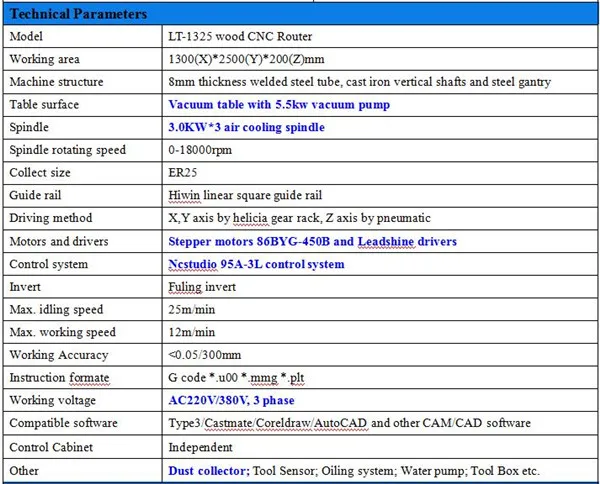This screenshot has height=484, width=600.
Task: Select the 'Max. idling speed' label
Action: pyautogui.click(x=56, y=309)
